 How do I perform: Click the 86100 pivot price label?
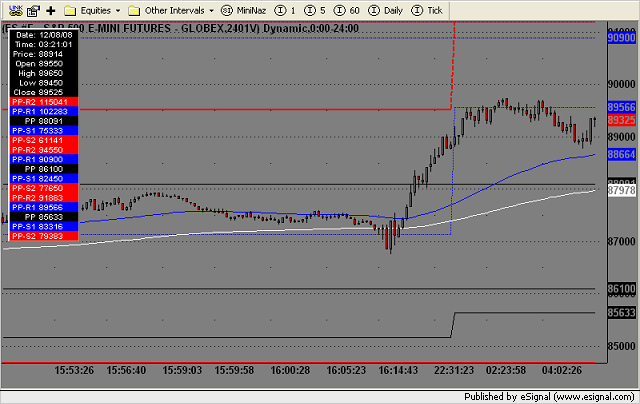[x=622, y=289]
